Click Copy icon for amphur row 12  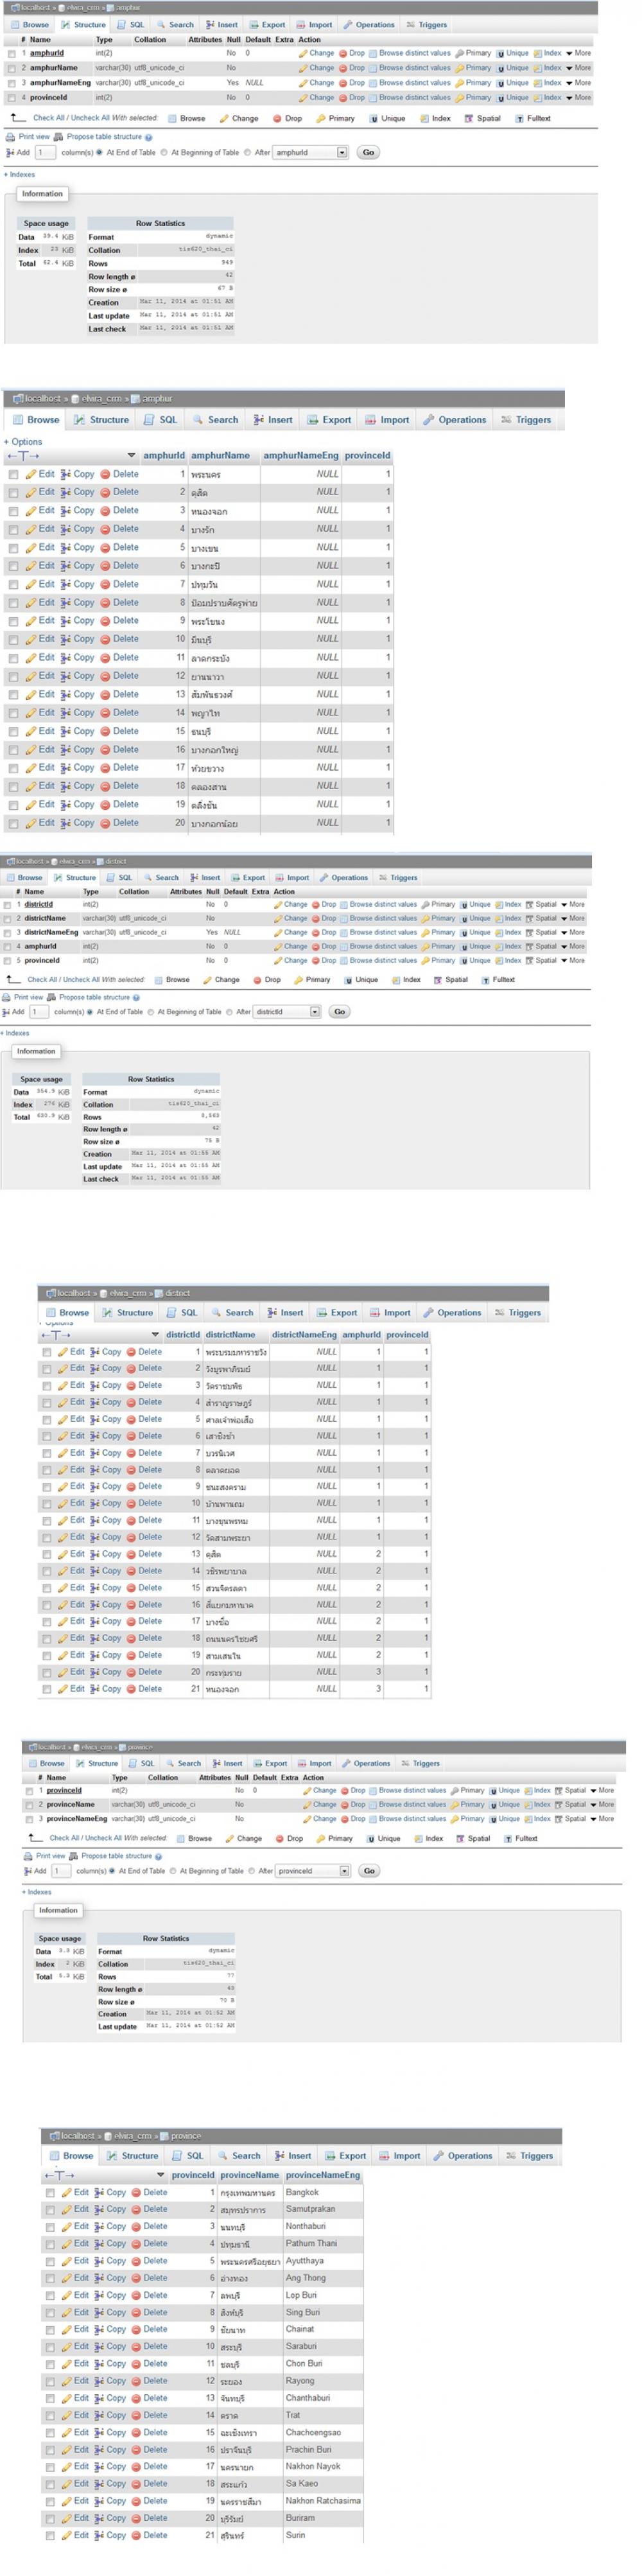66,676
